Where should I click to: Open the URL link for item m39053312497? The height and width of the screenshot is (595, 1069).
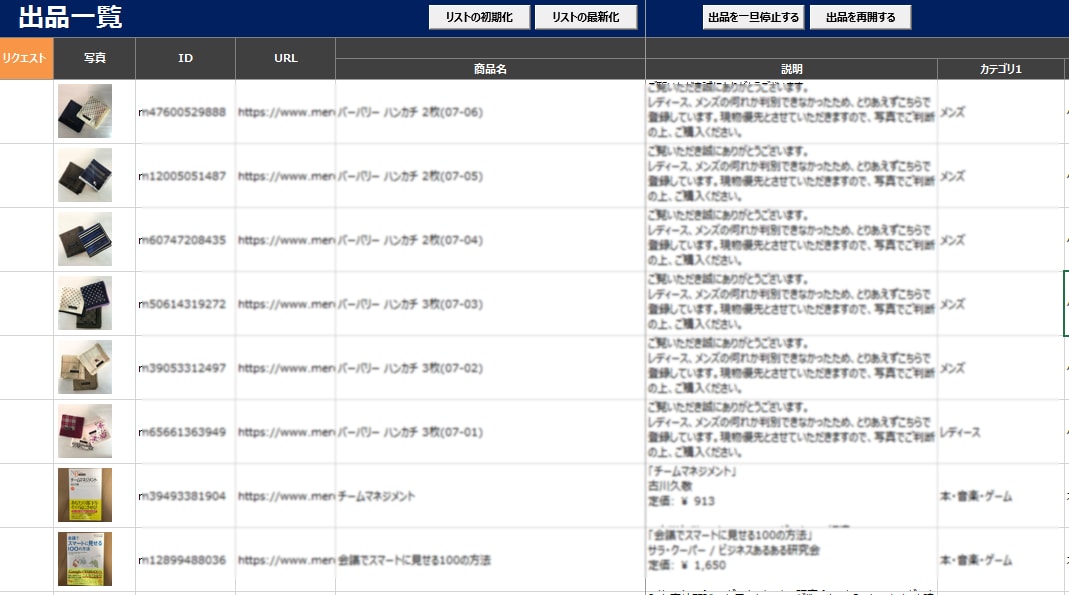tap(286, 368)
